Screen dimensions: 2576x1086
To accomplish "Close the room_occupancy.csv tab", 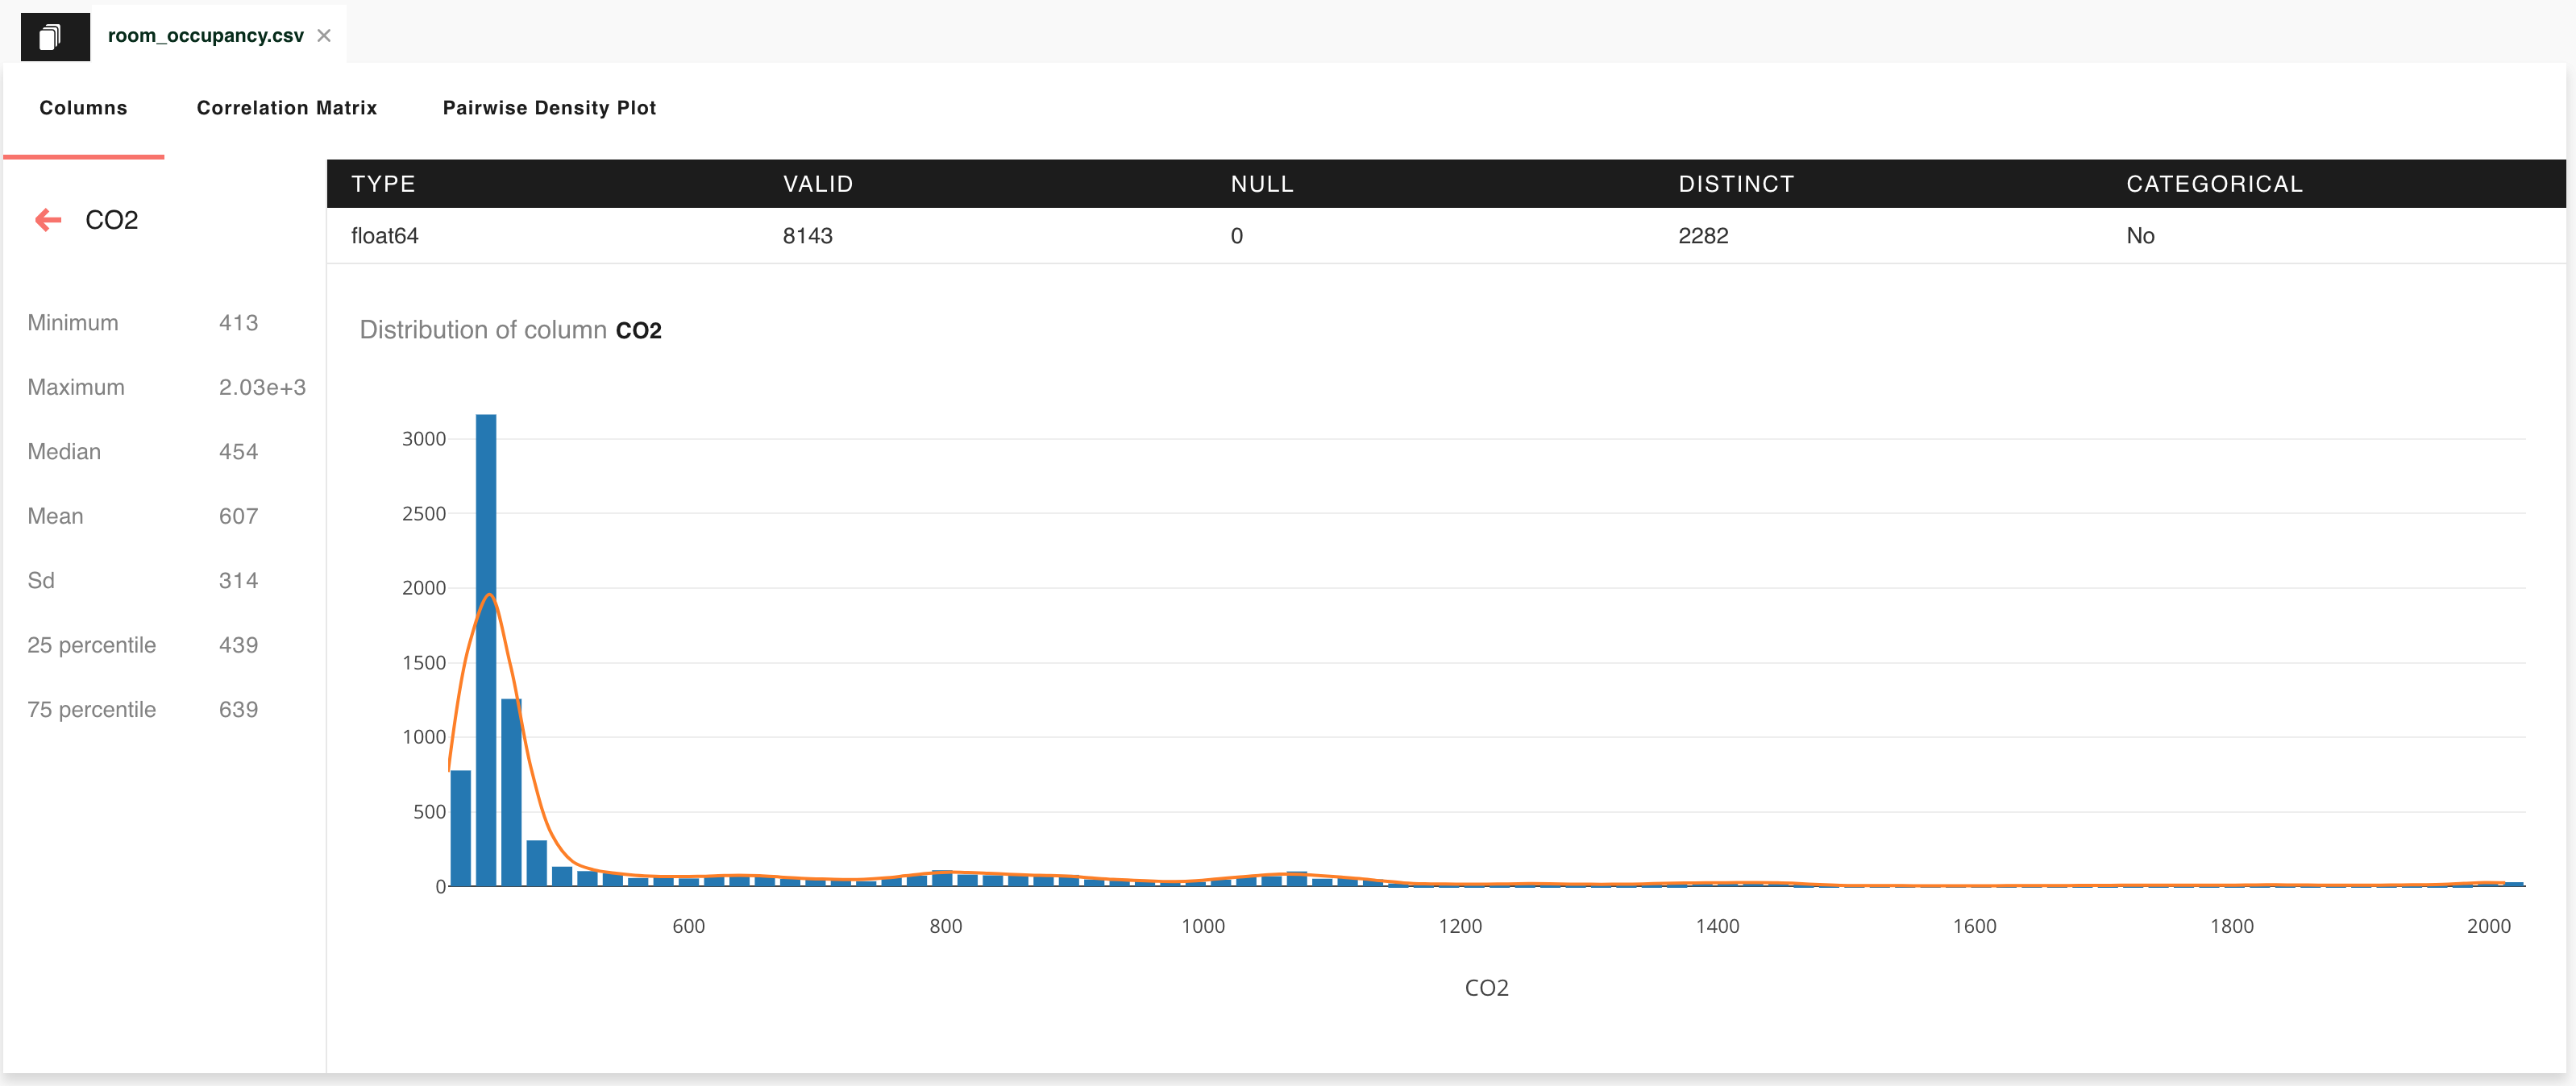I will coord(324,36).
